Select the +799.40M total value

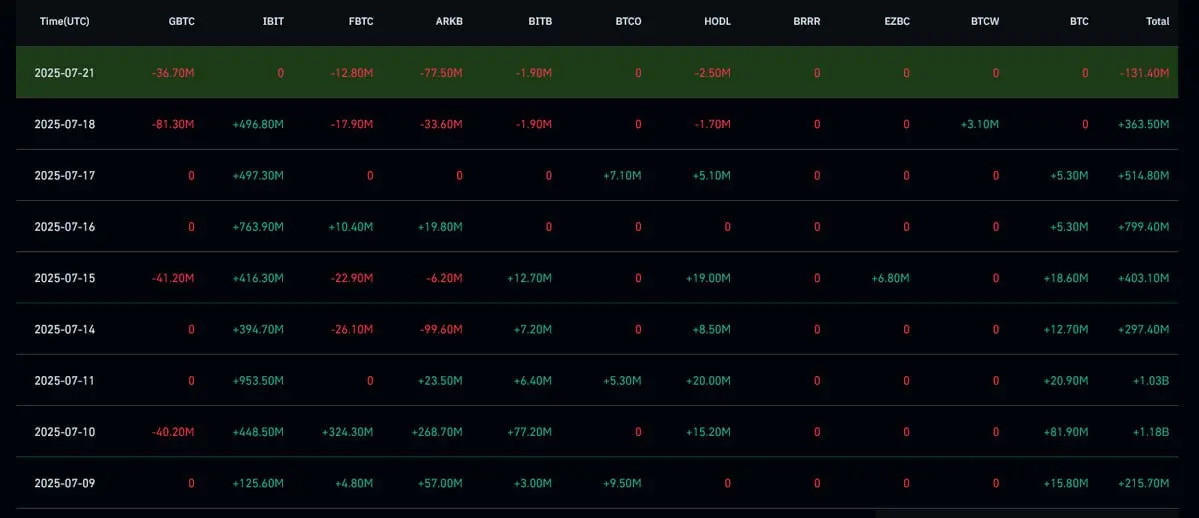click(1143, 226)
